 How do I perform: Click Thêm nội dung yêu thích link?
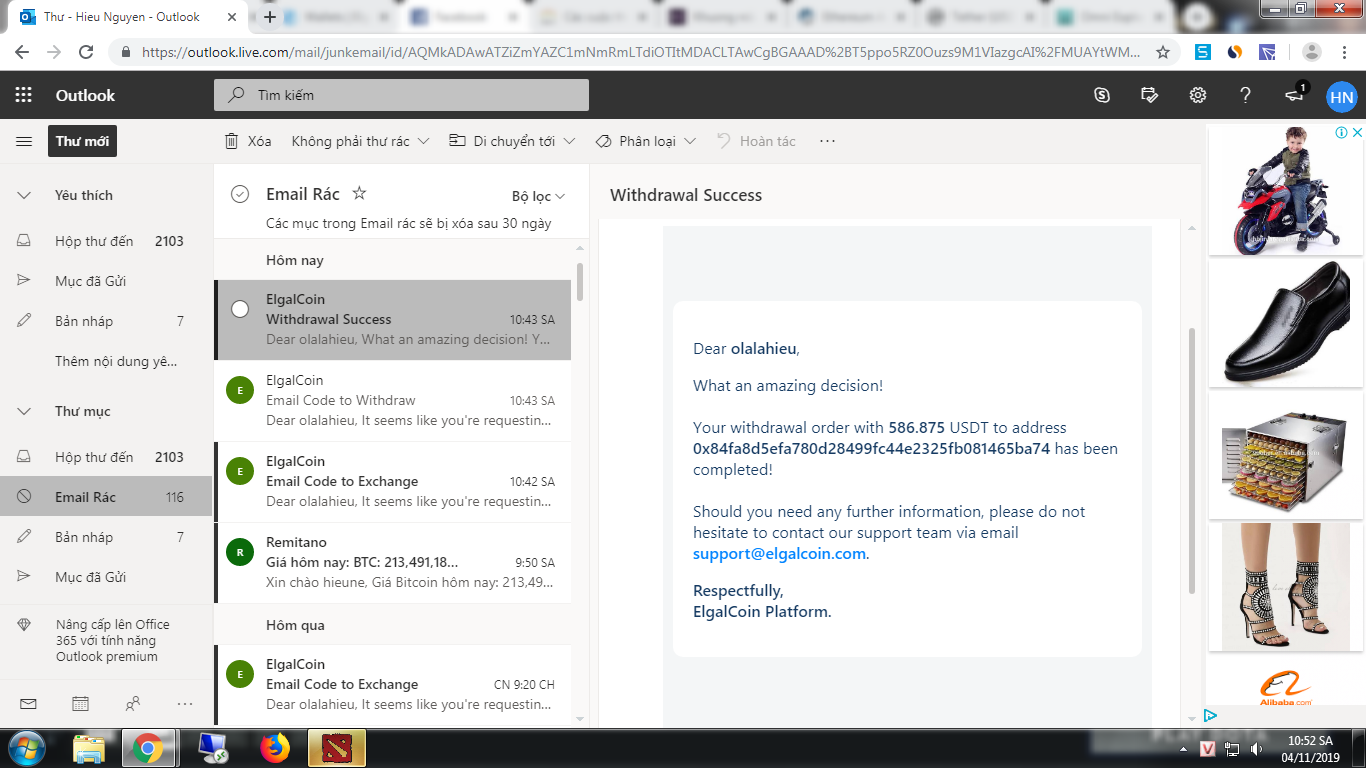point(116,361)
